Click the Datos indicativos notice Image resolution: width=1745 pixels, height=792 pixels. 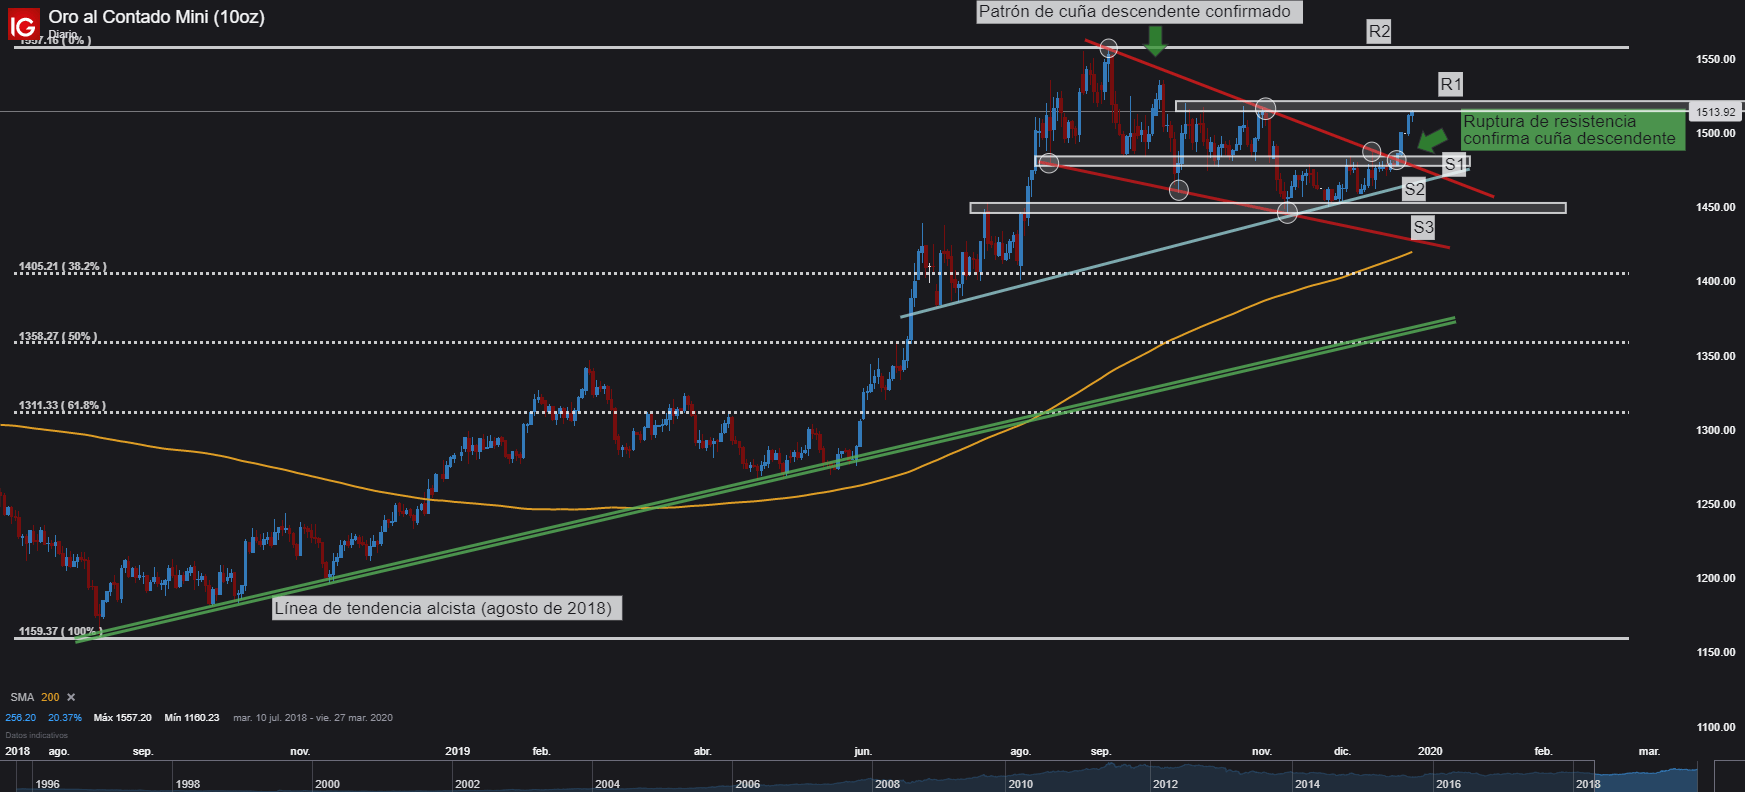[x=36, y=735]
